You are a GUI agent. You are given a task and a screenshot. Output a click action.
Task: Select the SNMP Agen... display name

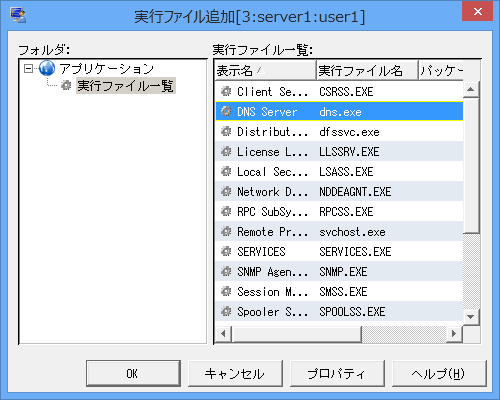pyautogui.click(x=272, y=271)
